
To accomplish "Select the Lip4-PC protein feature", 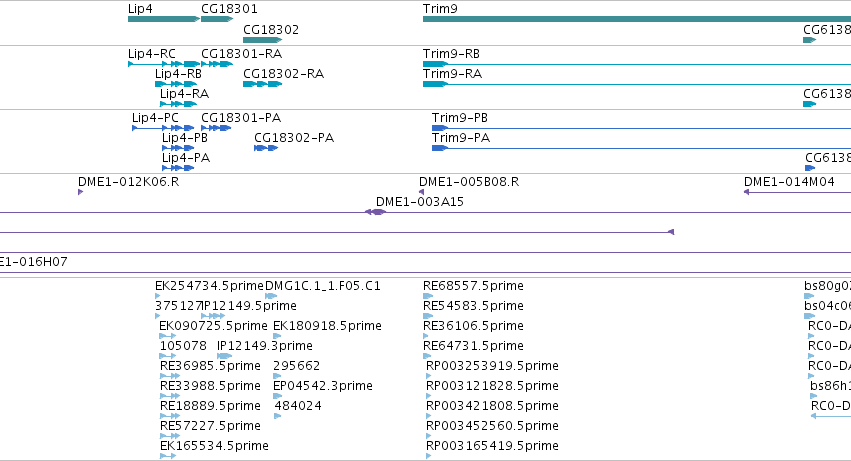I will [x=163, y=128].
